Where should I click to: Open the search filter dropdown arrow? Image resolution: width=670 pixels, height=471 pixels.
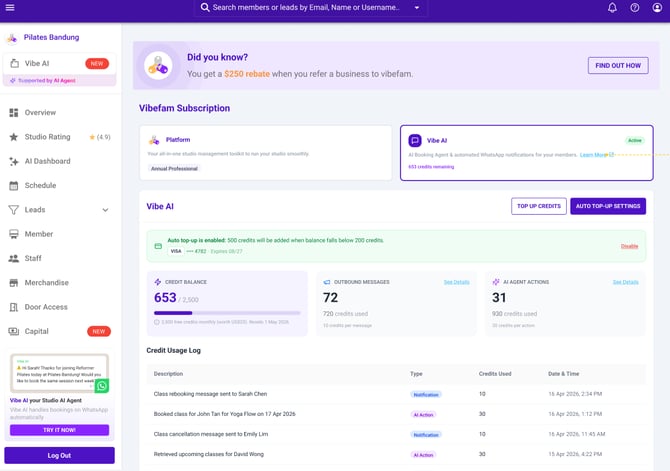click(417, 8)
